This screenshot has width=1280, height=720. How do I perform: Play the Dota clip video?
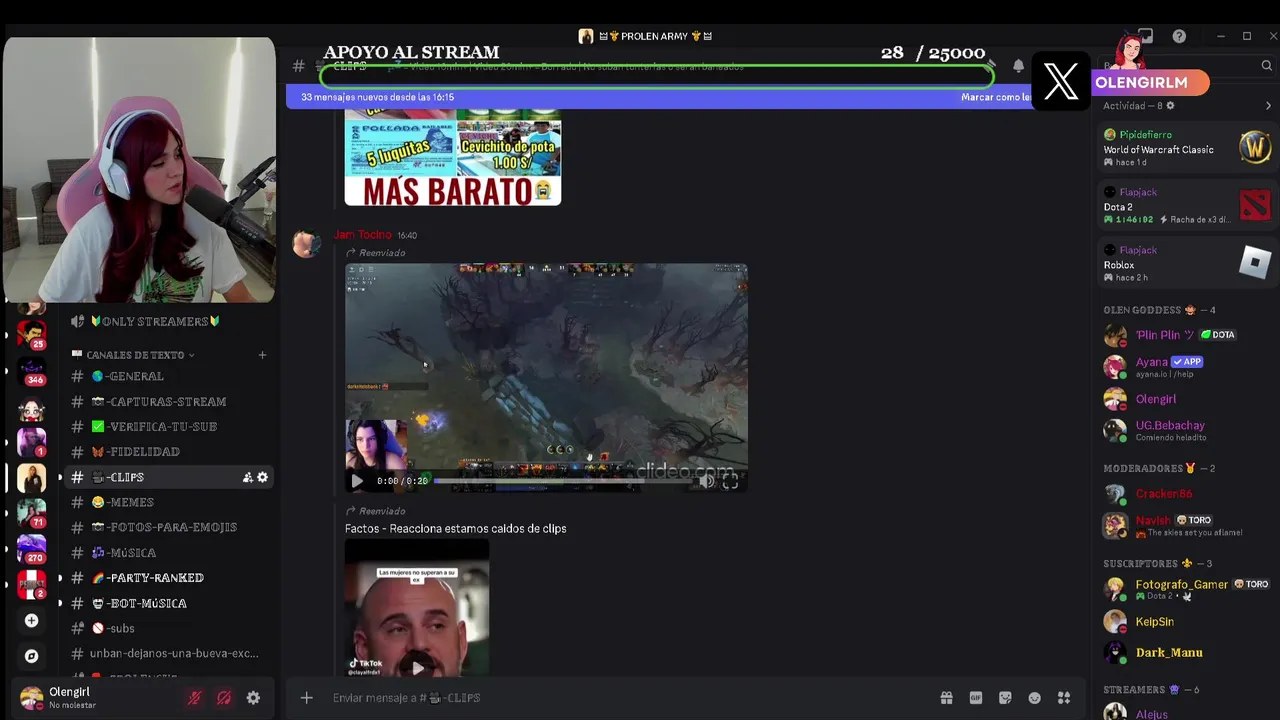(x=357, y=481)
